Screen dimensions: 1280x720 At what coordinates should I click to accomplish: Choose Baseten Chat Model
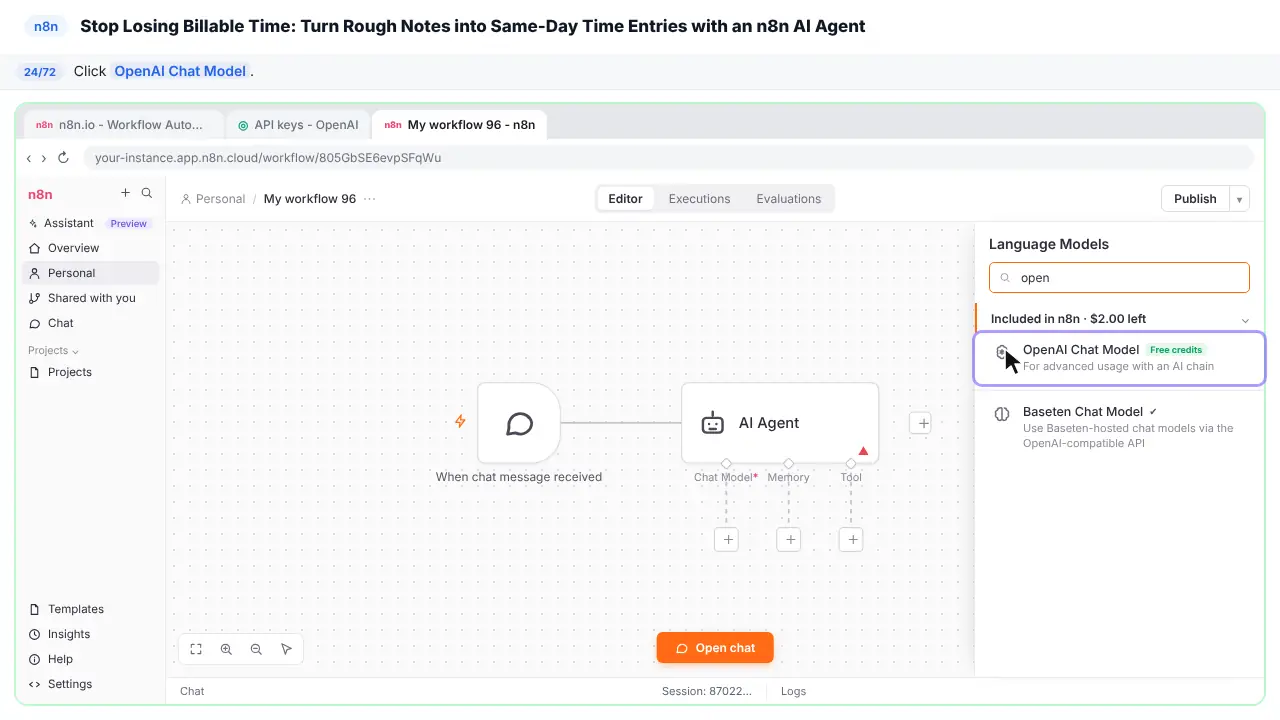[1119, 427]
